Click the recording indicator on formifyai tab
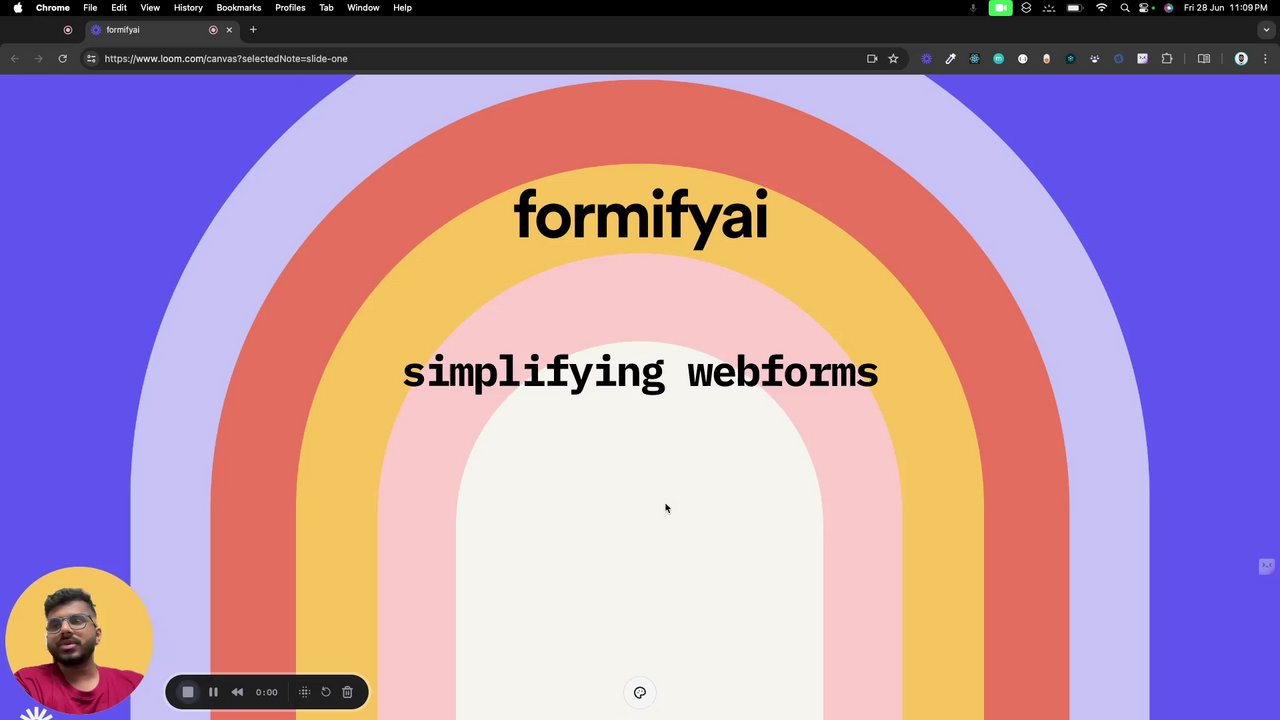Screen dimensions: 1280x720 213,30
